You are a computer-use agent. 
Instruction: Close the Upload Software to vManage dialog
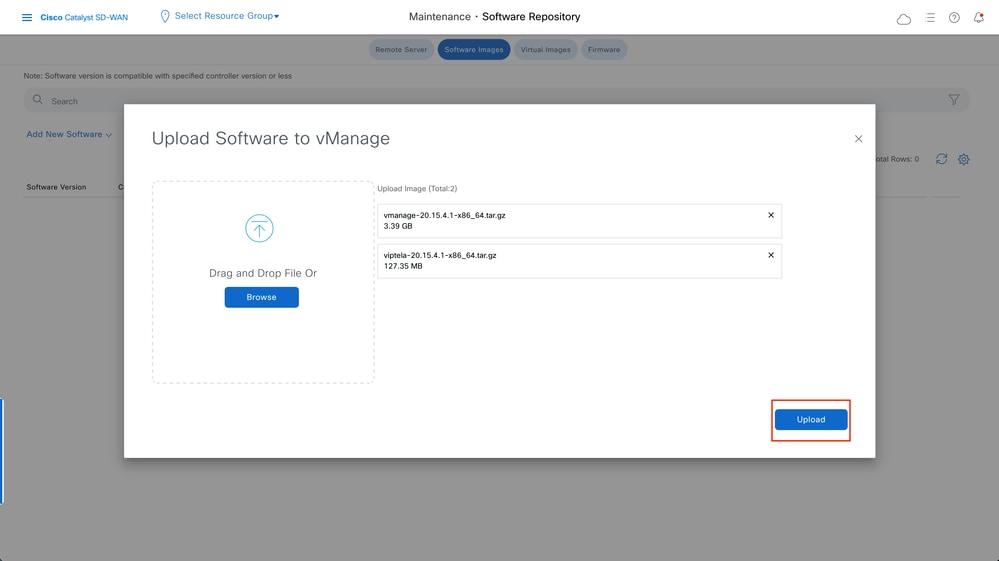click(858, 139)
